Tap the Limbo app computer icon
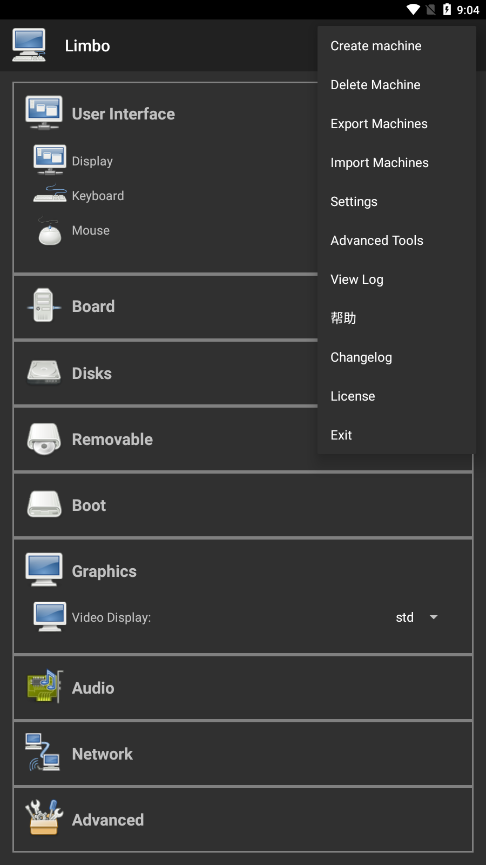Viewport: 486px width, 865px height. tap(29, 45)
